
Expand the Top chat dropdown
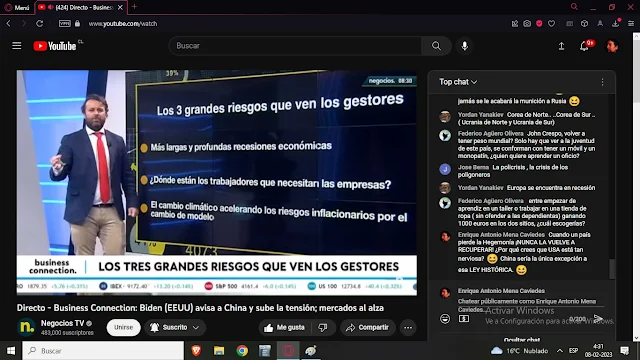tap(458, 82)
